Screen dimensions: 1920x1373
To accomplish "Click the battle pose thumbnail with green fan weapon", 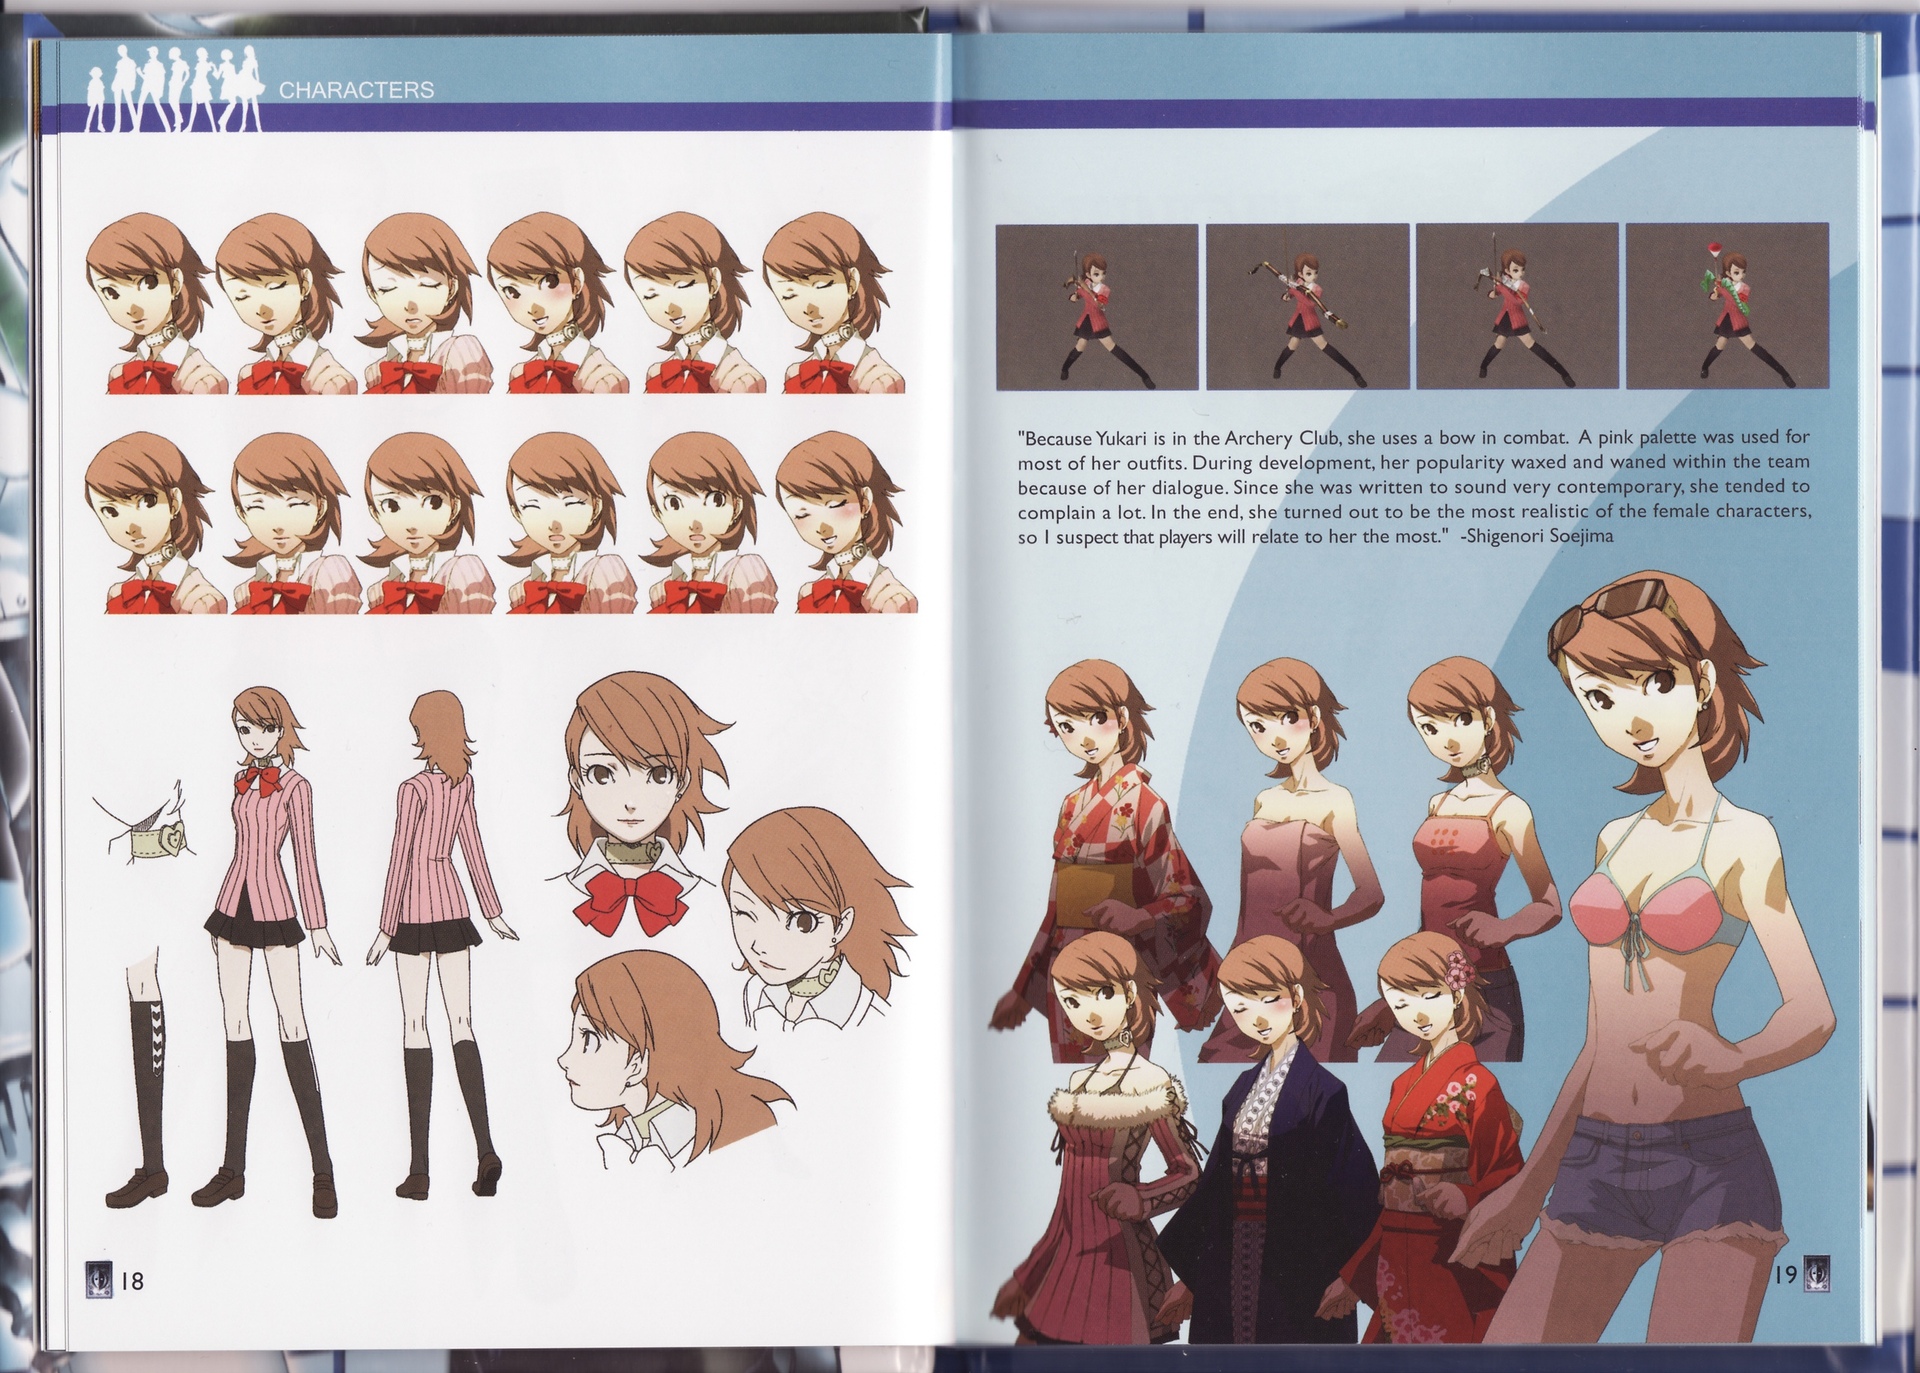I will [1727, 306].
